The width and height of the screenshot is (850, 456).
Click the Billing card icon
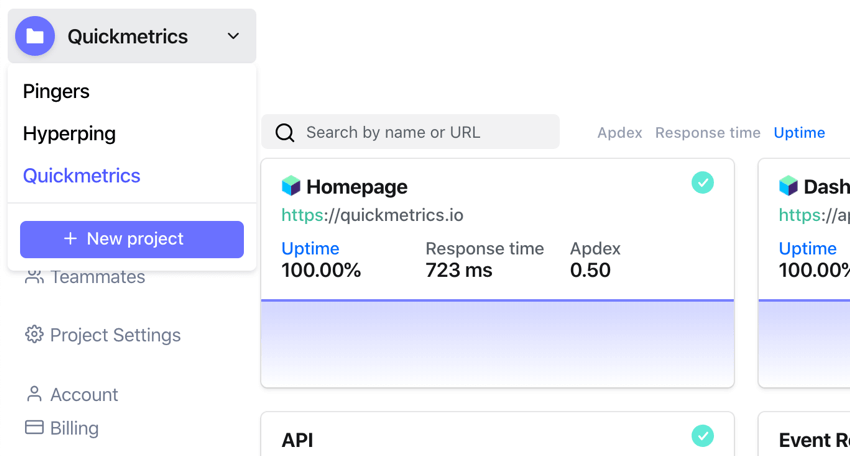point(34,427)
